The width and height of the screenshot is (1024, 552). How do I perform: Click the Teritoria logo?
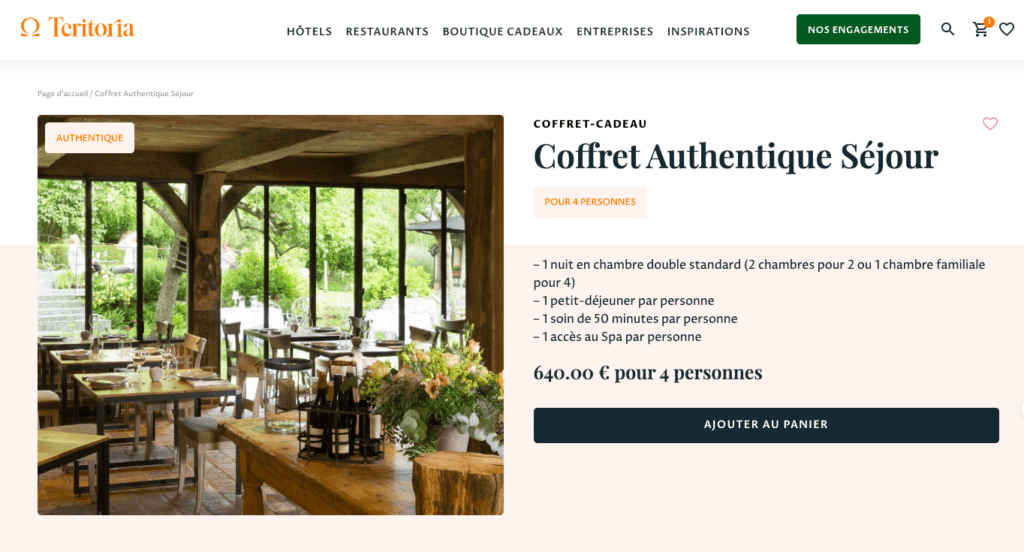[77, 27]
